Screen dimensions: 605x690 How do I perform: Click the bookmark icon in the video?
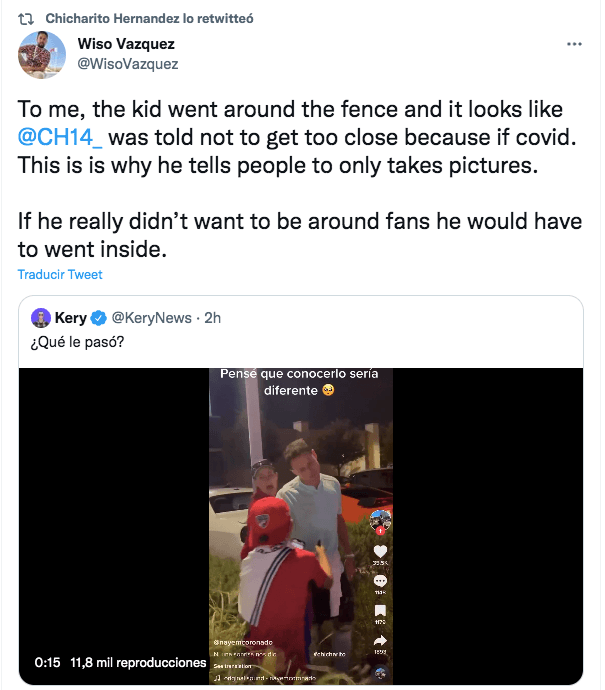(379, 612)
